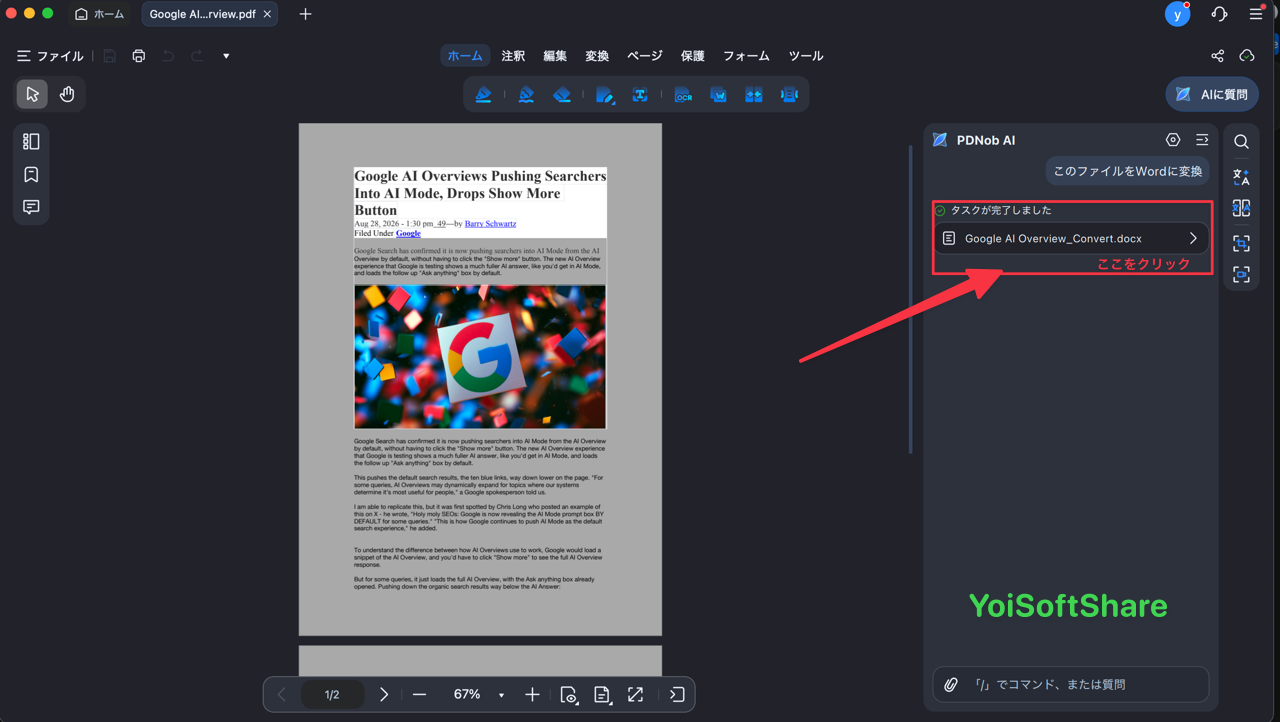Screen dimensions: 1280x722
Task: Choose the squiggly underline highlight tool
Action: click(x=526, y=95)
